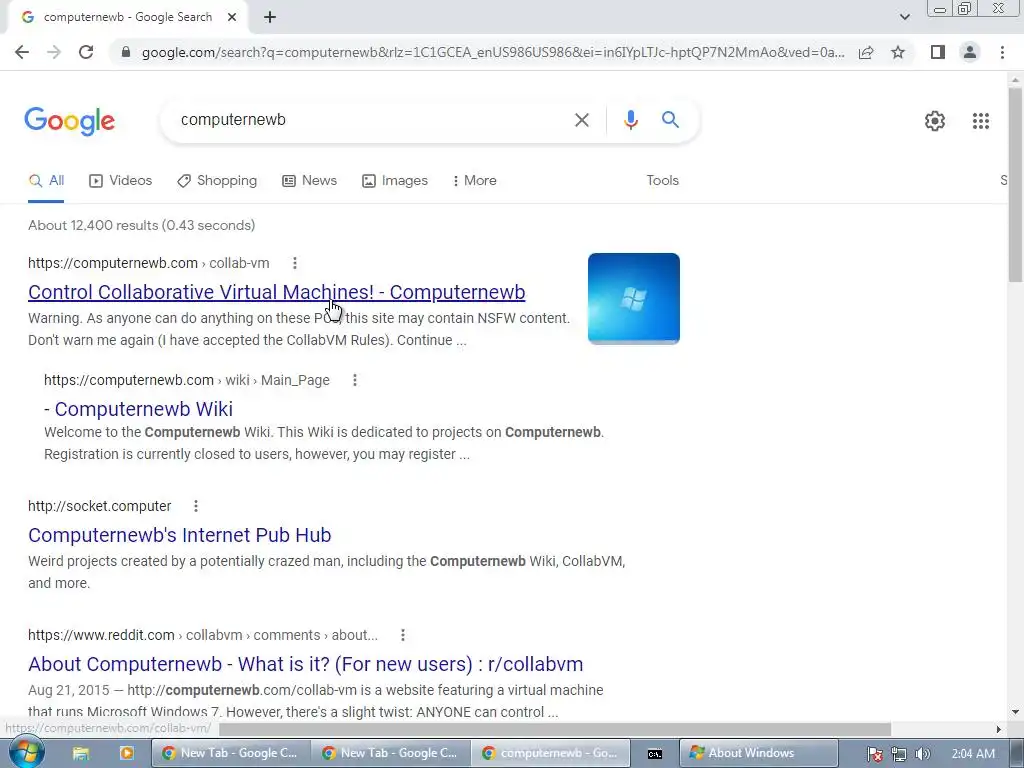Close the computernewb search tab

pyautogui.click(x=232, y=18)
